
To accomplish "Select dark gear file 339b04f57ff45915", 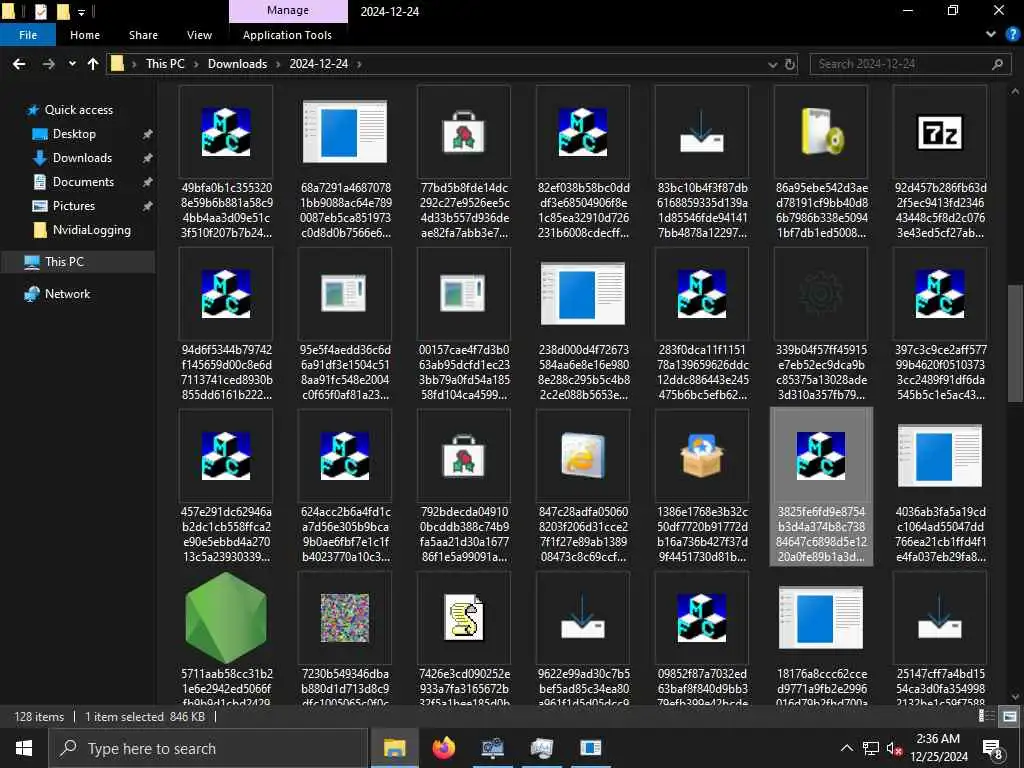I will point(821,325).
